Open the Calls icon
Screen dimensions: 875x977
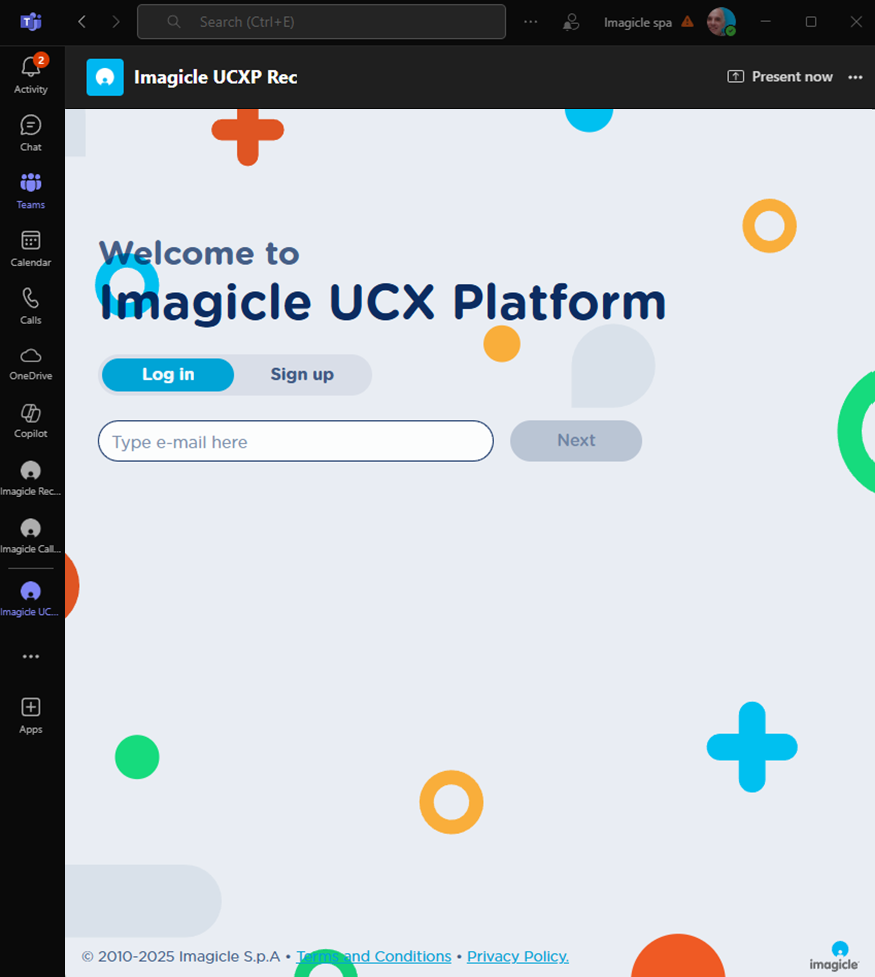[31, 305]
